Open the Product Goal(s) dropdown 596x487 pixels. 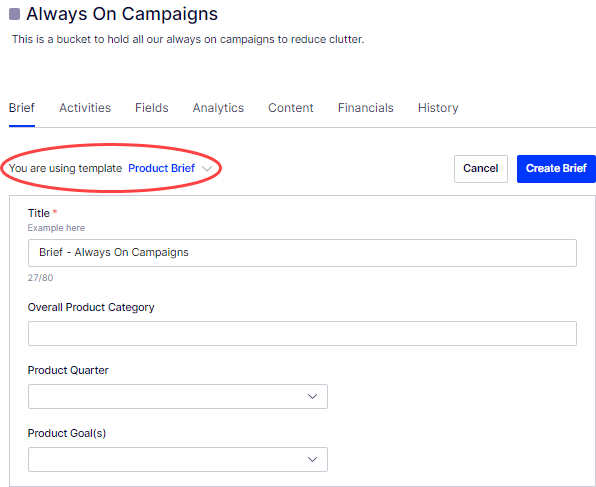[x=178, y=460]
